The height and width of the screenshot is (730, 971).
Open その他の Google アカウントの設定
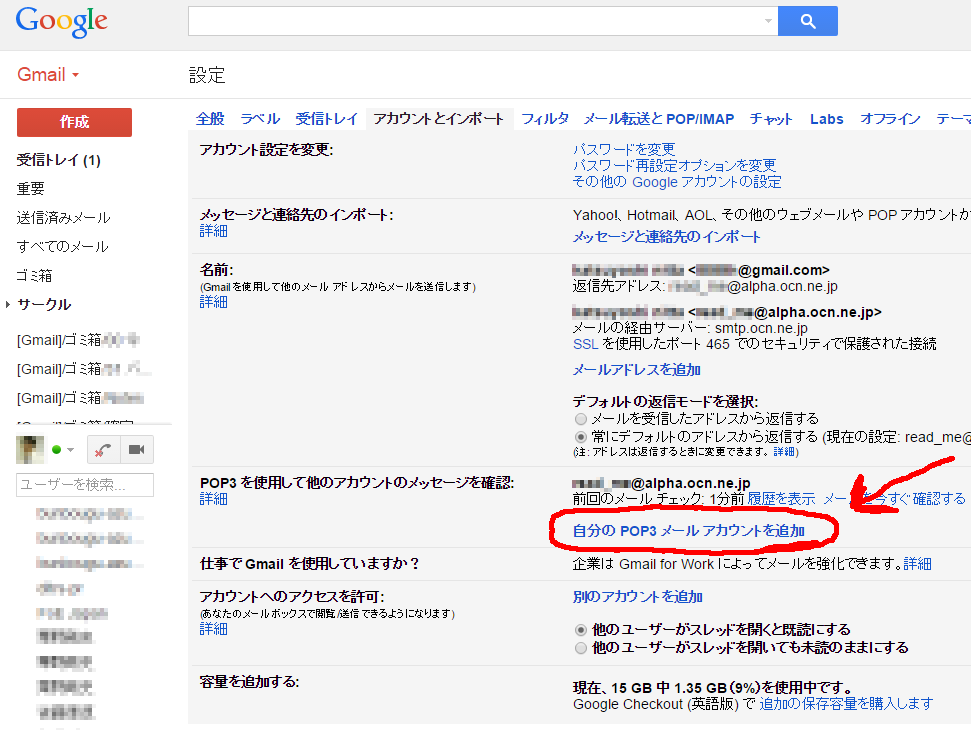pos(677,181)
